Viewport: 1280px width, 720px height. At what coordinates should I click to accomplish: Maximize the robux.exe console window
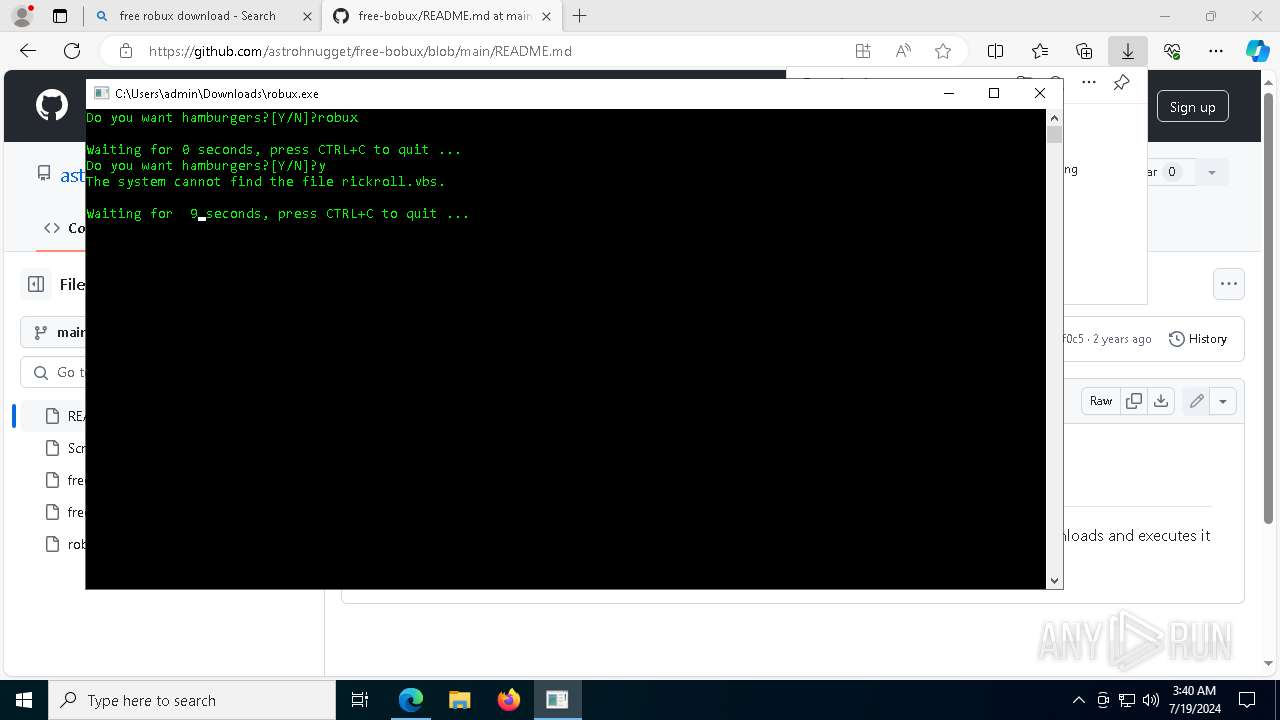click(993, 93)
